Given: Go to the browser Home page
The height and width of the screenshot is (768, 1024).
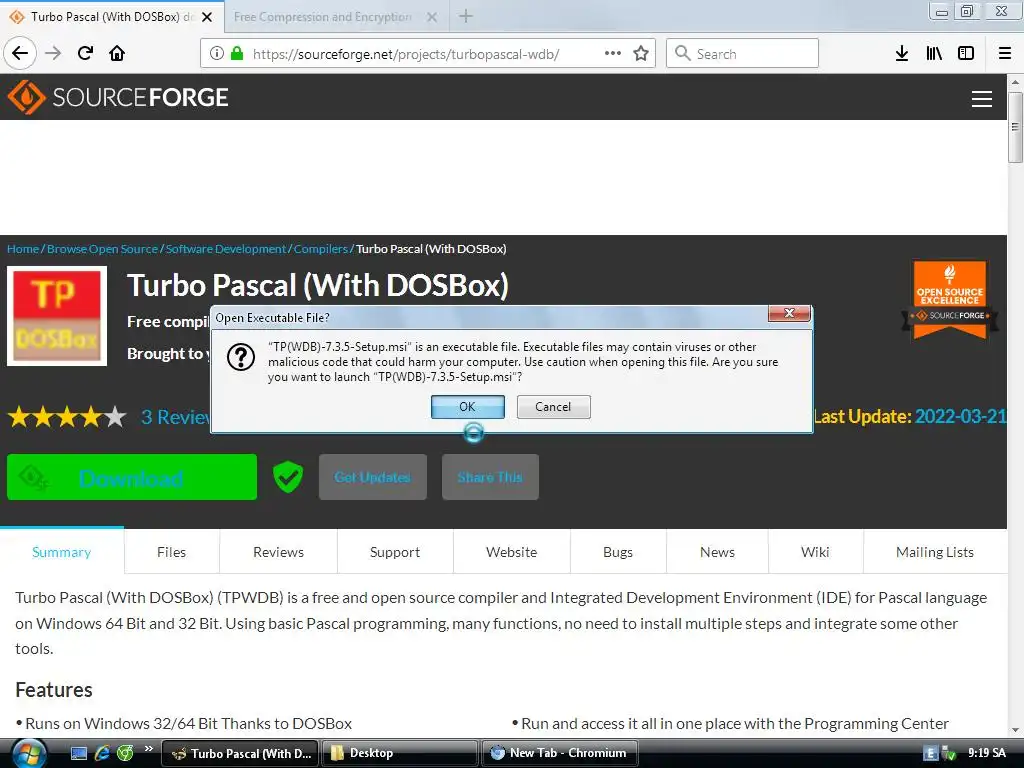Looking at the screenshot, I should click(x=117, y=53).
